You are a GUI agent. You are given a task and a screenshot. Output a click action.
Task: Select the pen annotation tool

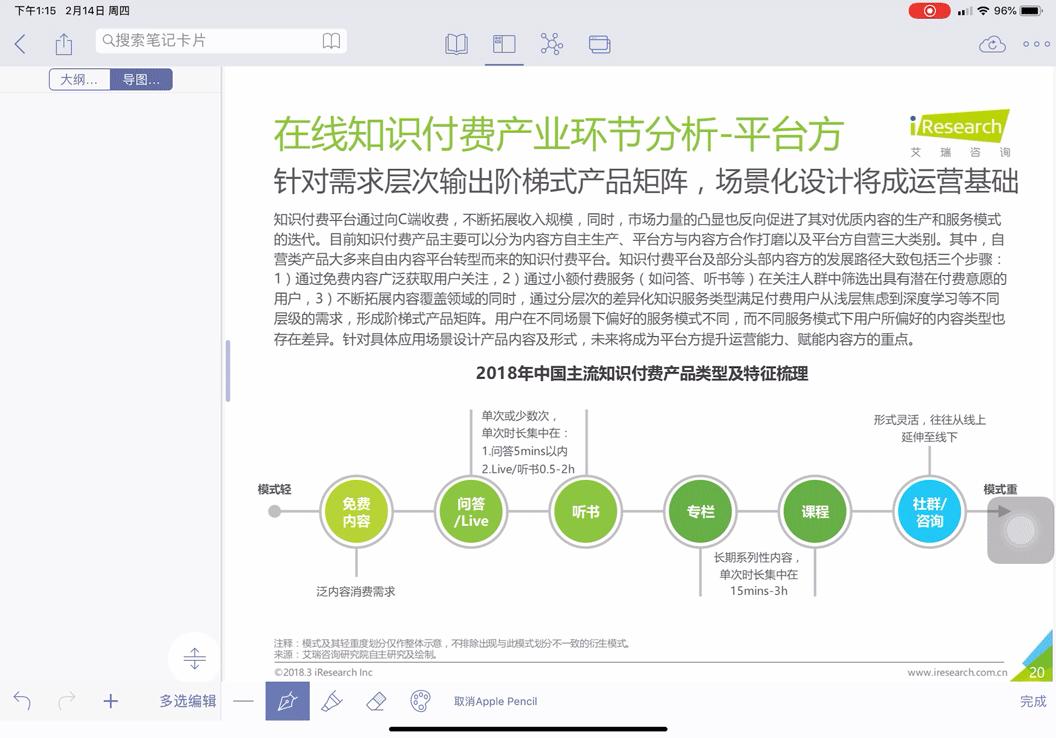pyautogui.click(x=287, y=701)
